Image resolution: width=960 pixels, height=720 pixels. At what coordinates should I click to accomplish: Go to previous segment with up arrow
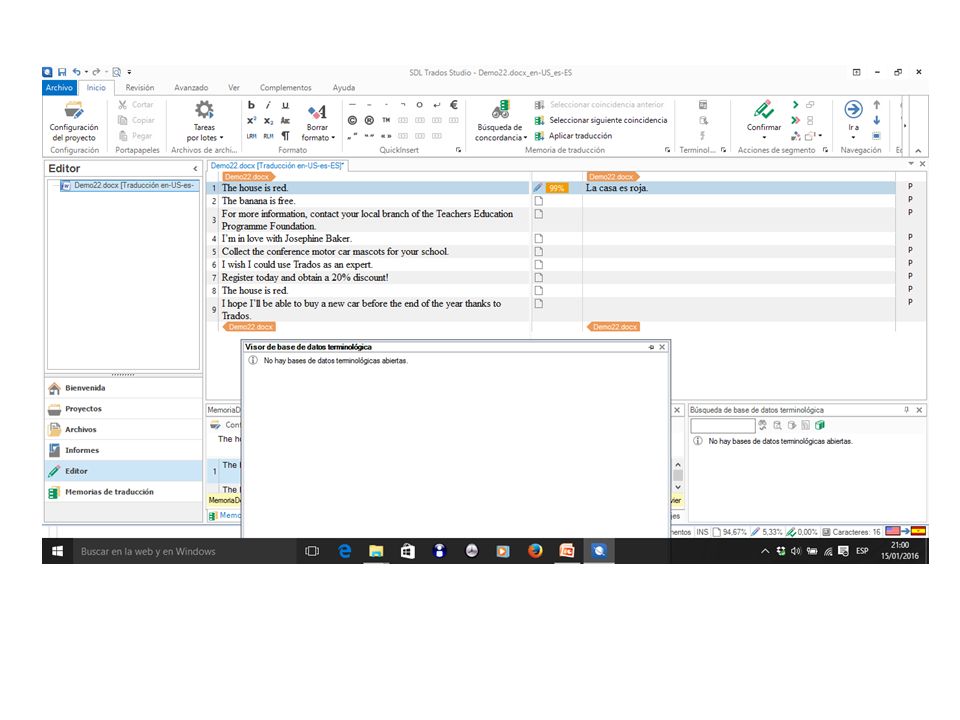(877, 105)
